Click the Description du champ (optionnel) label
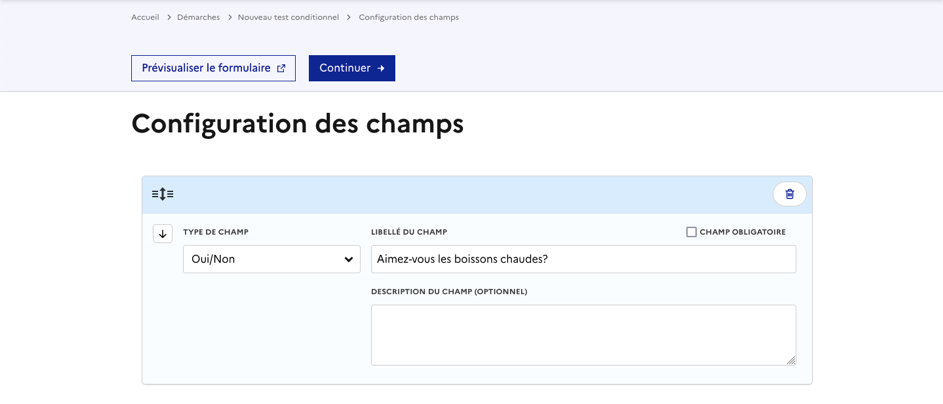This screenshot has height=404, width=943. point(449,292)
